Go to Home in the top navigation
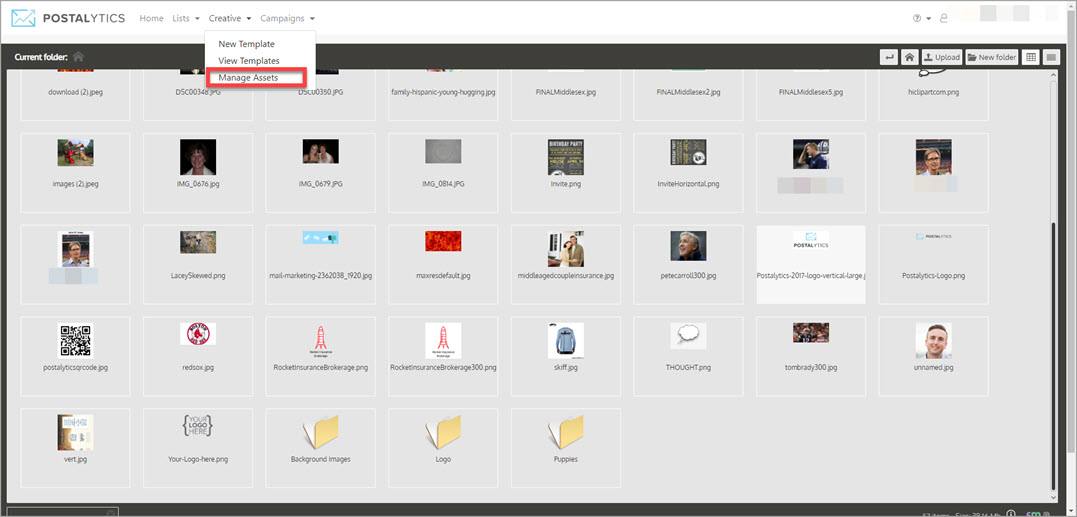This screenshot has height=517, width=1077. [151, 19]
